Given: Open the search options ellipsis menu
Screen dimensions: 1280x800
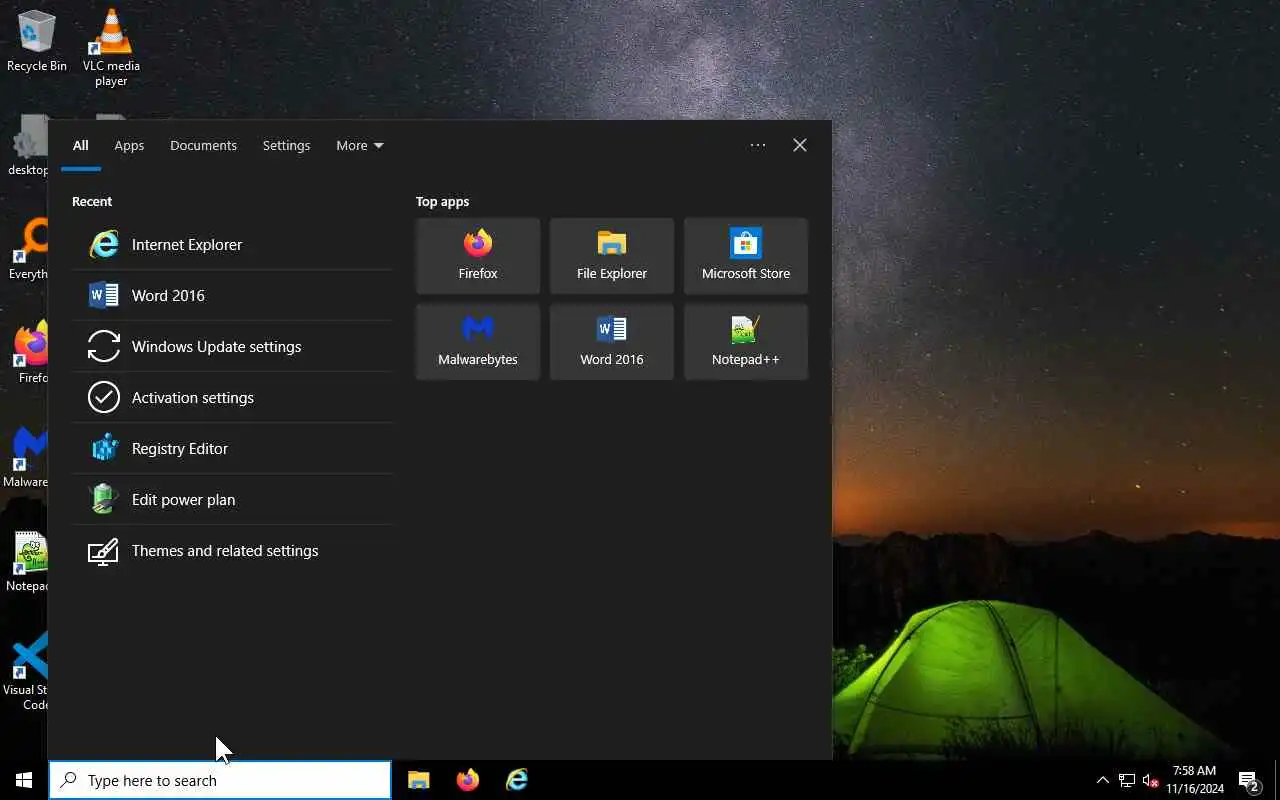Looking at the screenshot, I should (x=758, y=145).
